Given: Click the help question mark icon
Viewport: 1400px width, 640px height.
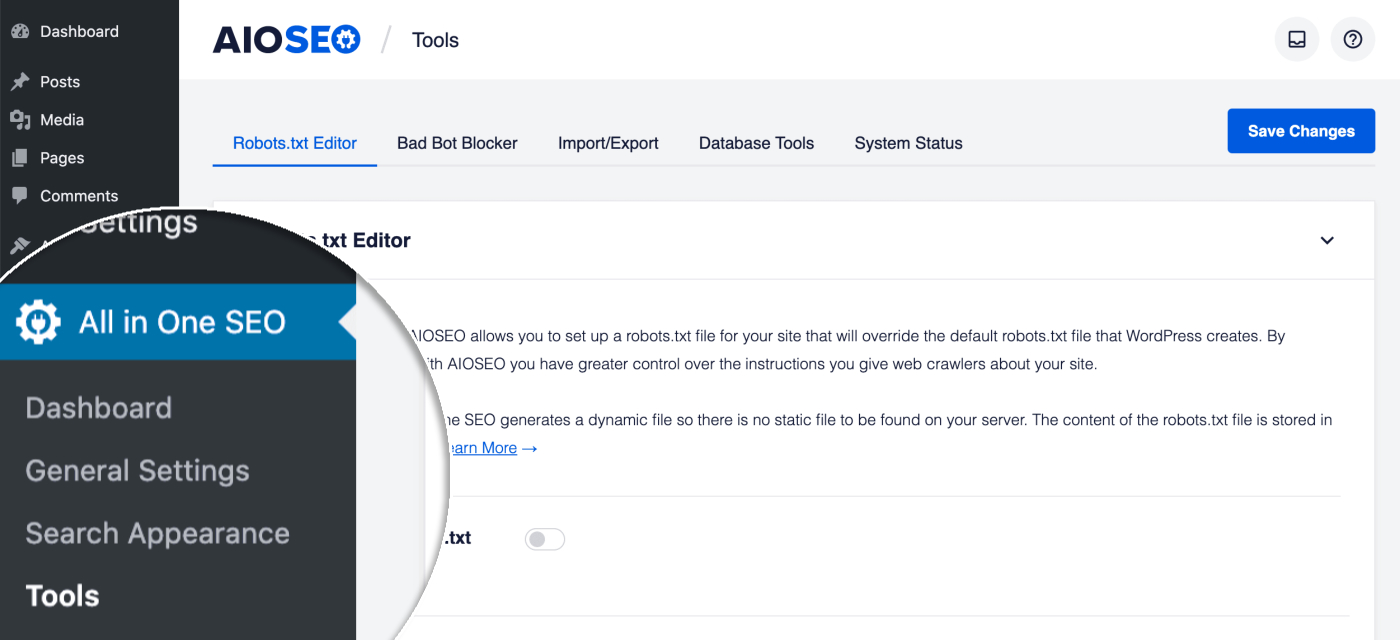Looking at the screenshot, I should (x=1352, y=39).
